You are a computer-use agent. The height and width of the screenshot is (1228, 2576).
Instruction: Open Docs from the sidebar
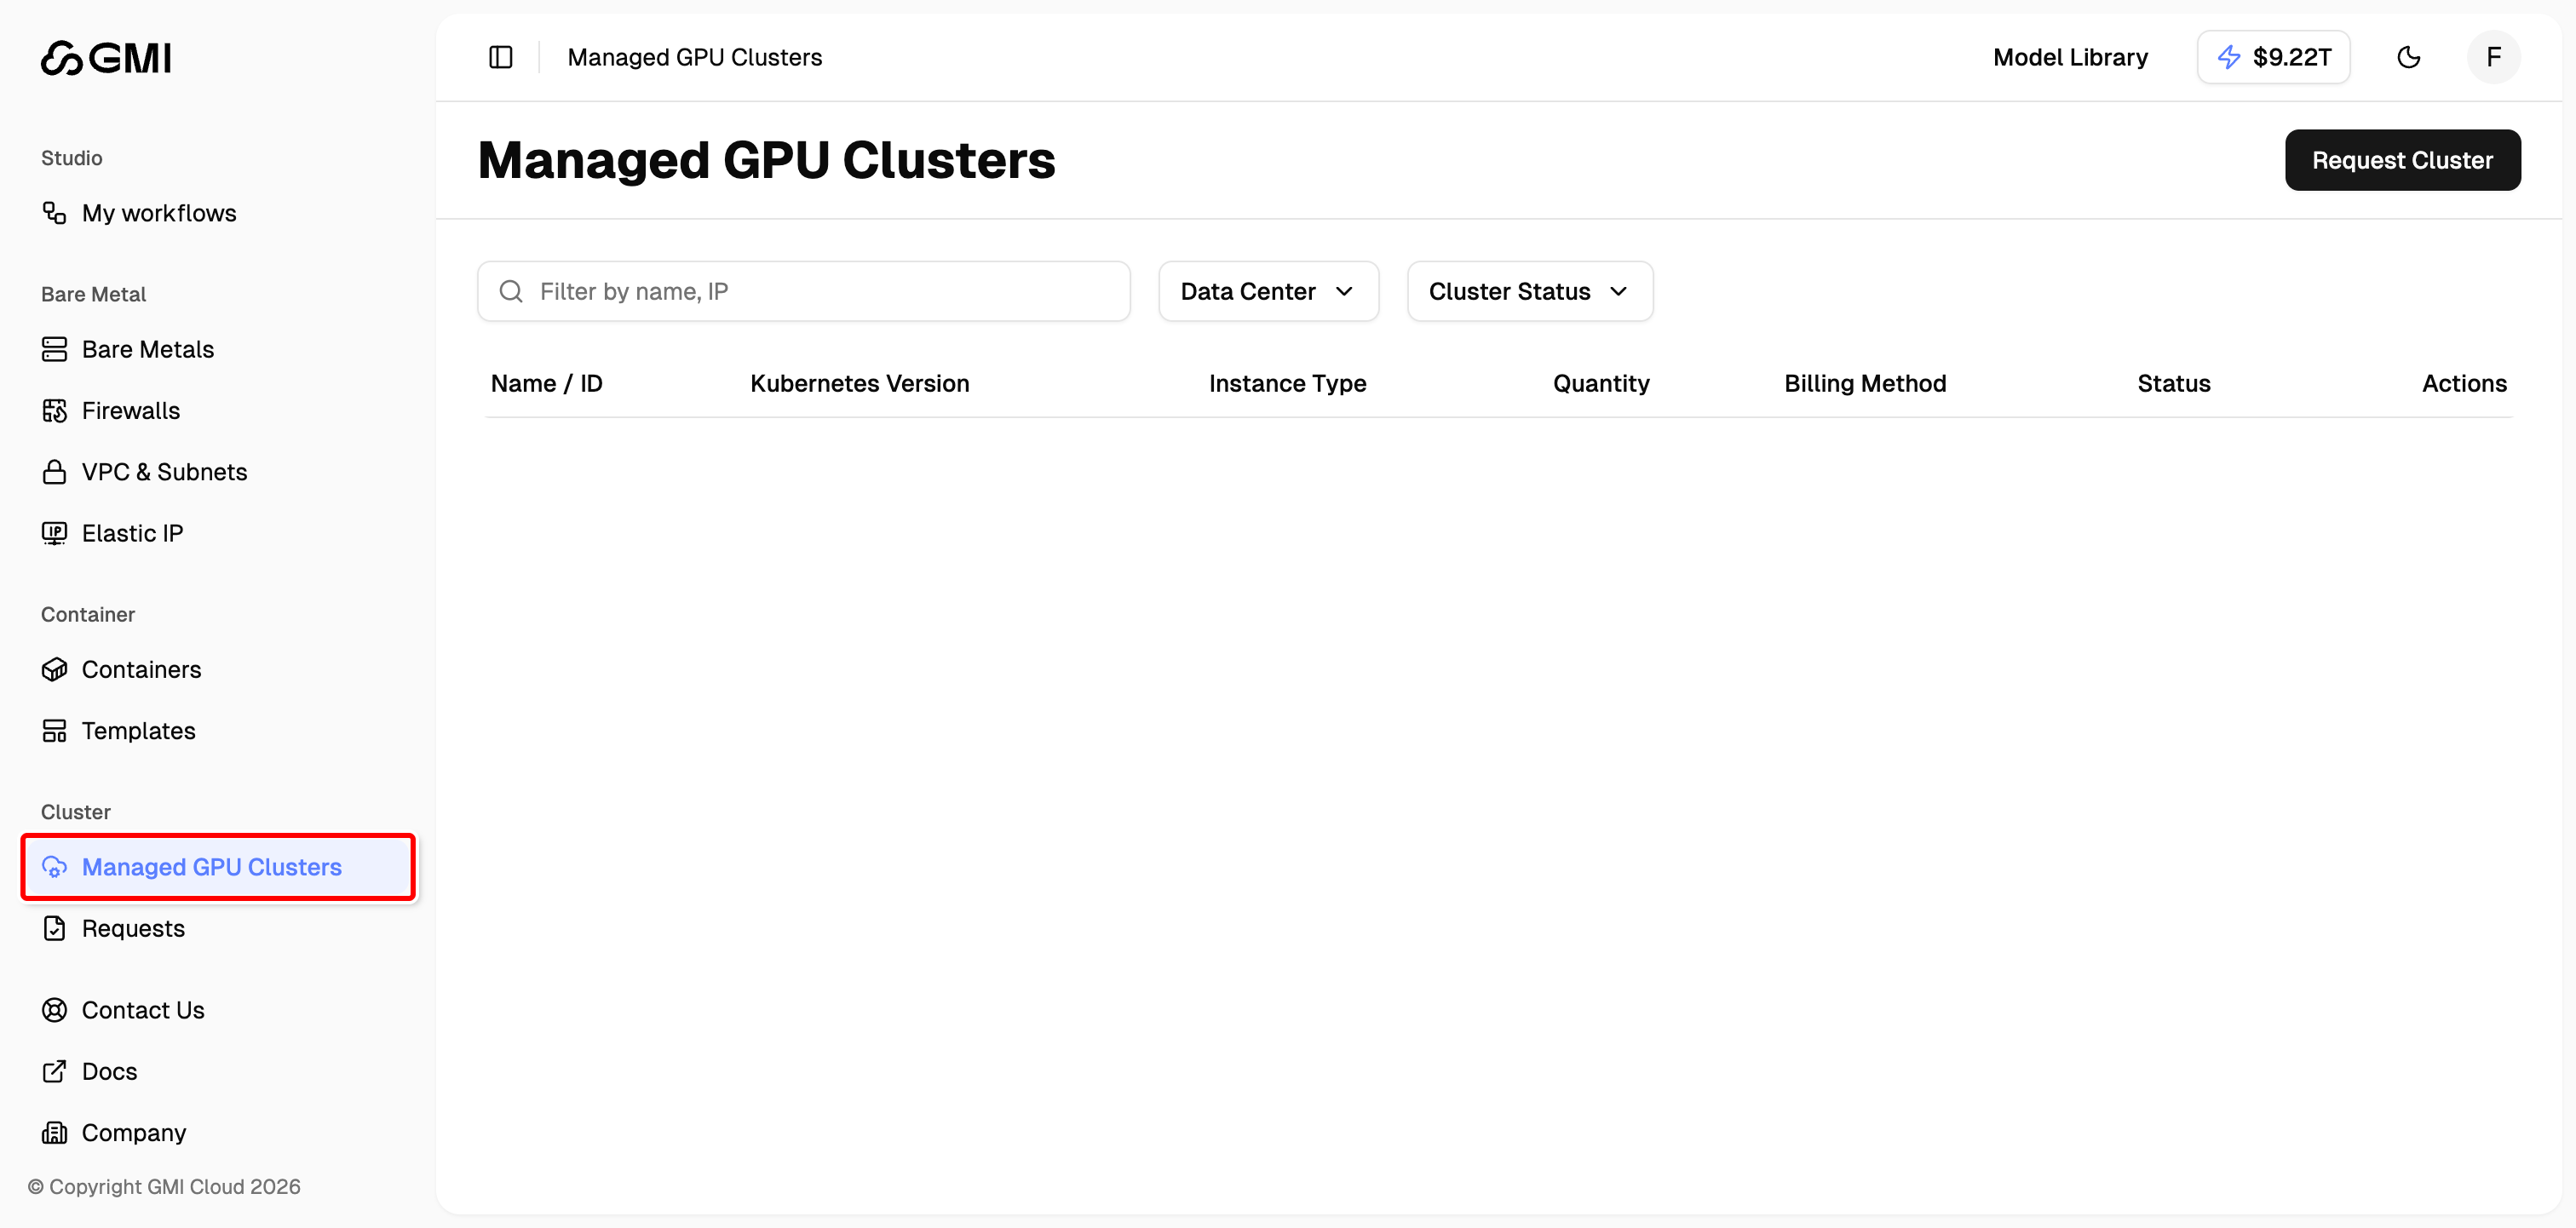tap(109, 1071)
